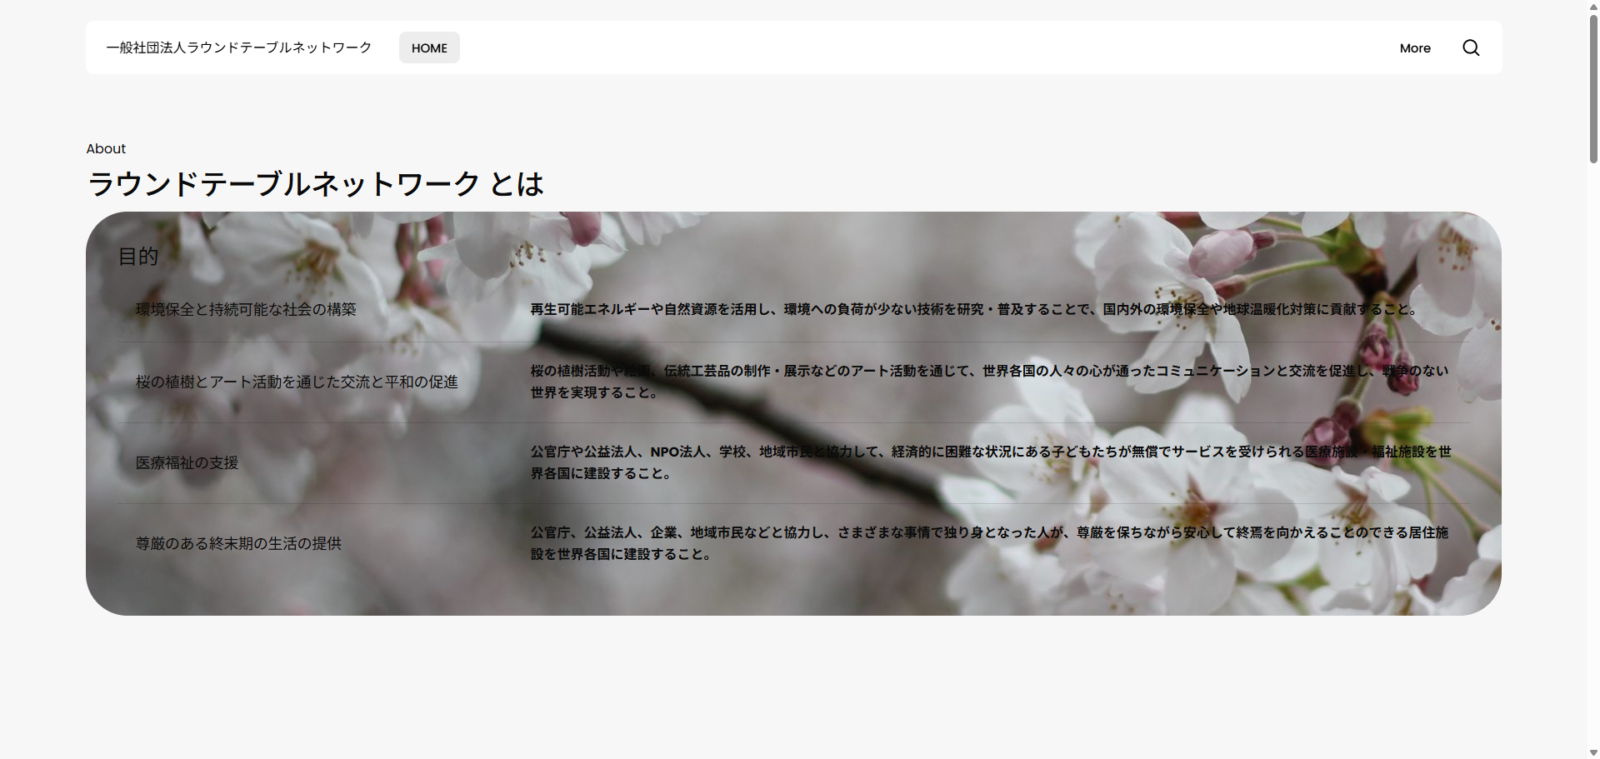Click the 目的 heading
This screenshot has height=759, width=1600.
tap(138, 256)
